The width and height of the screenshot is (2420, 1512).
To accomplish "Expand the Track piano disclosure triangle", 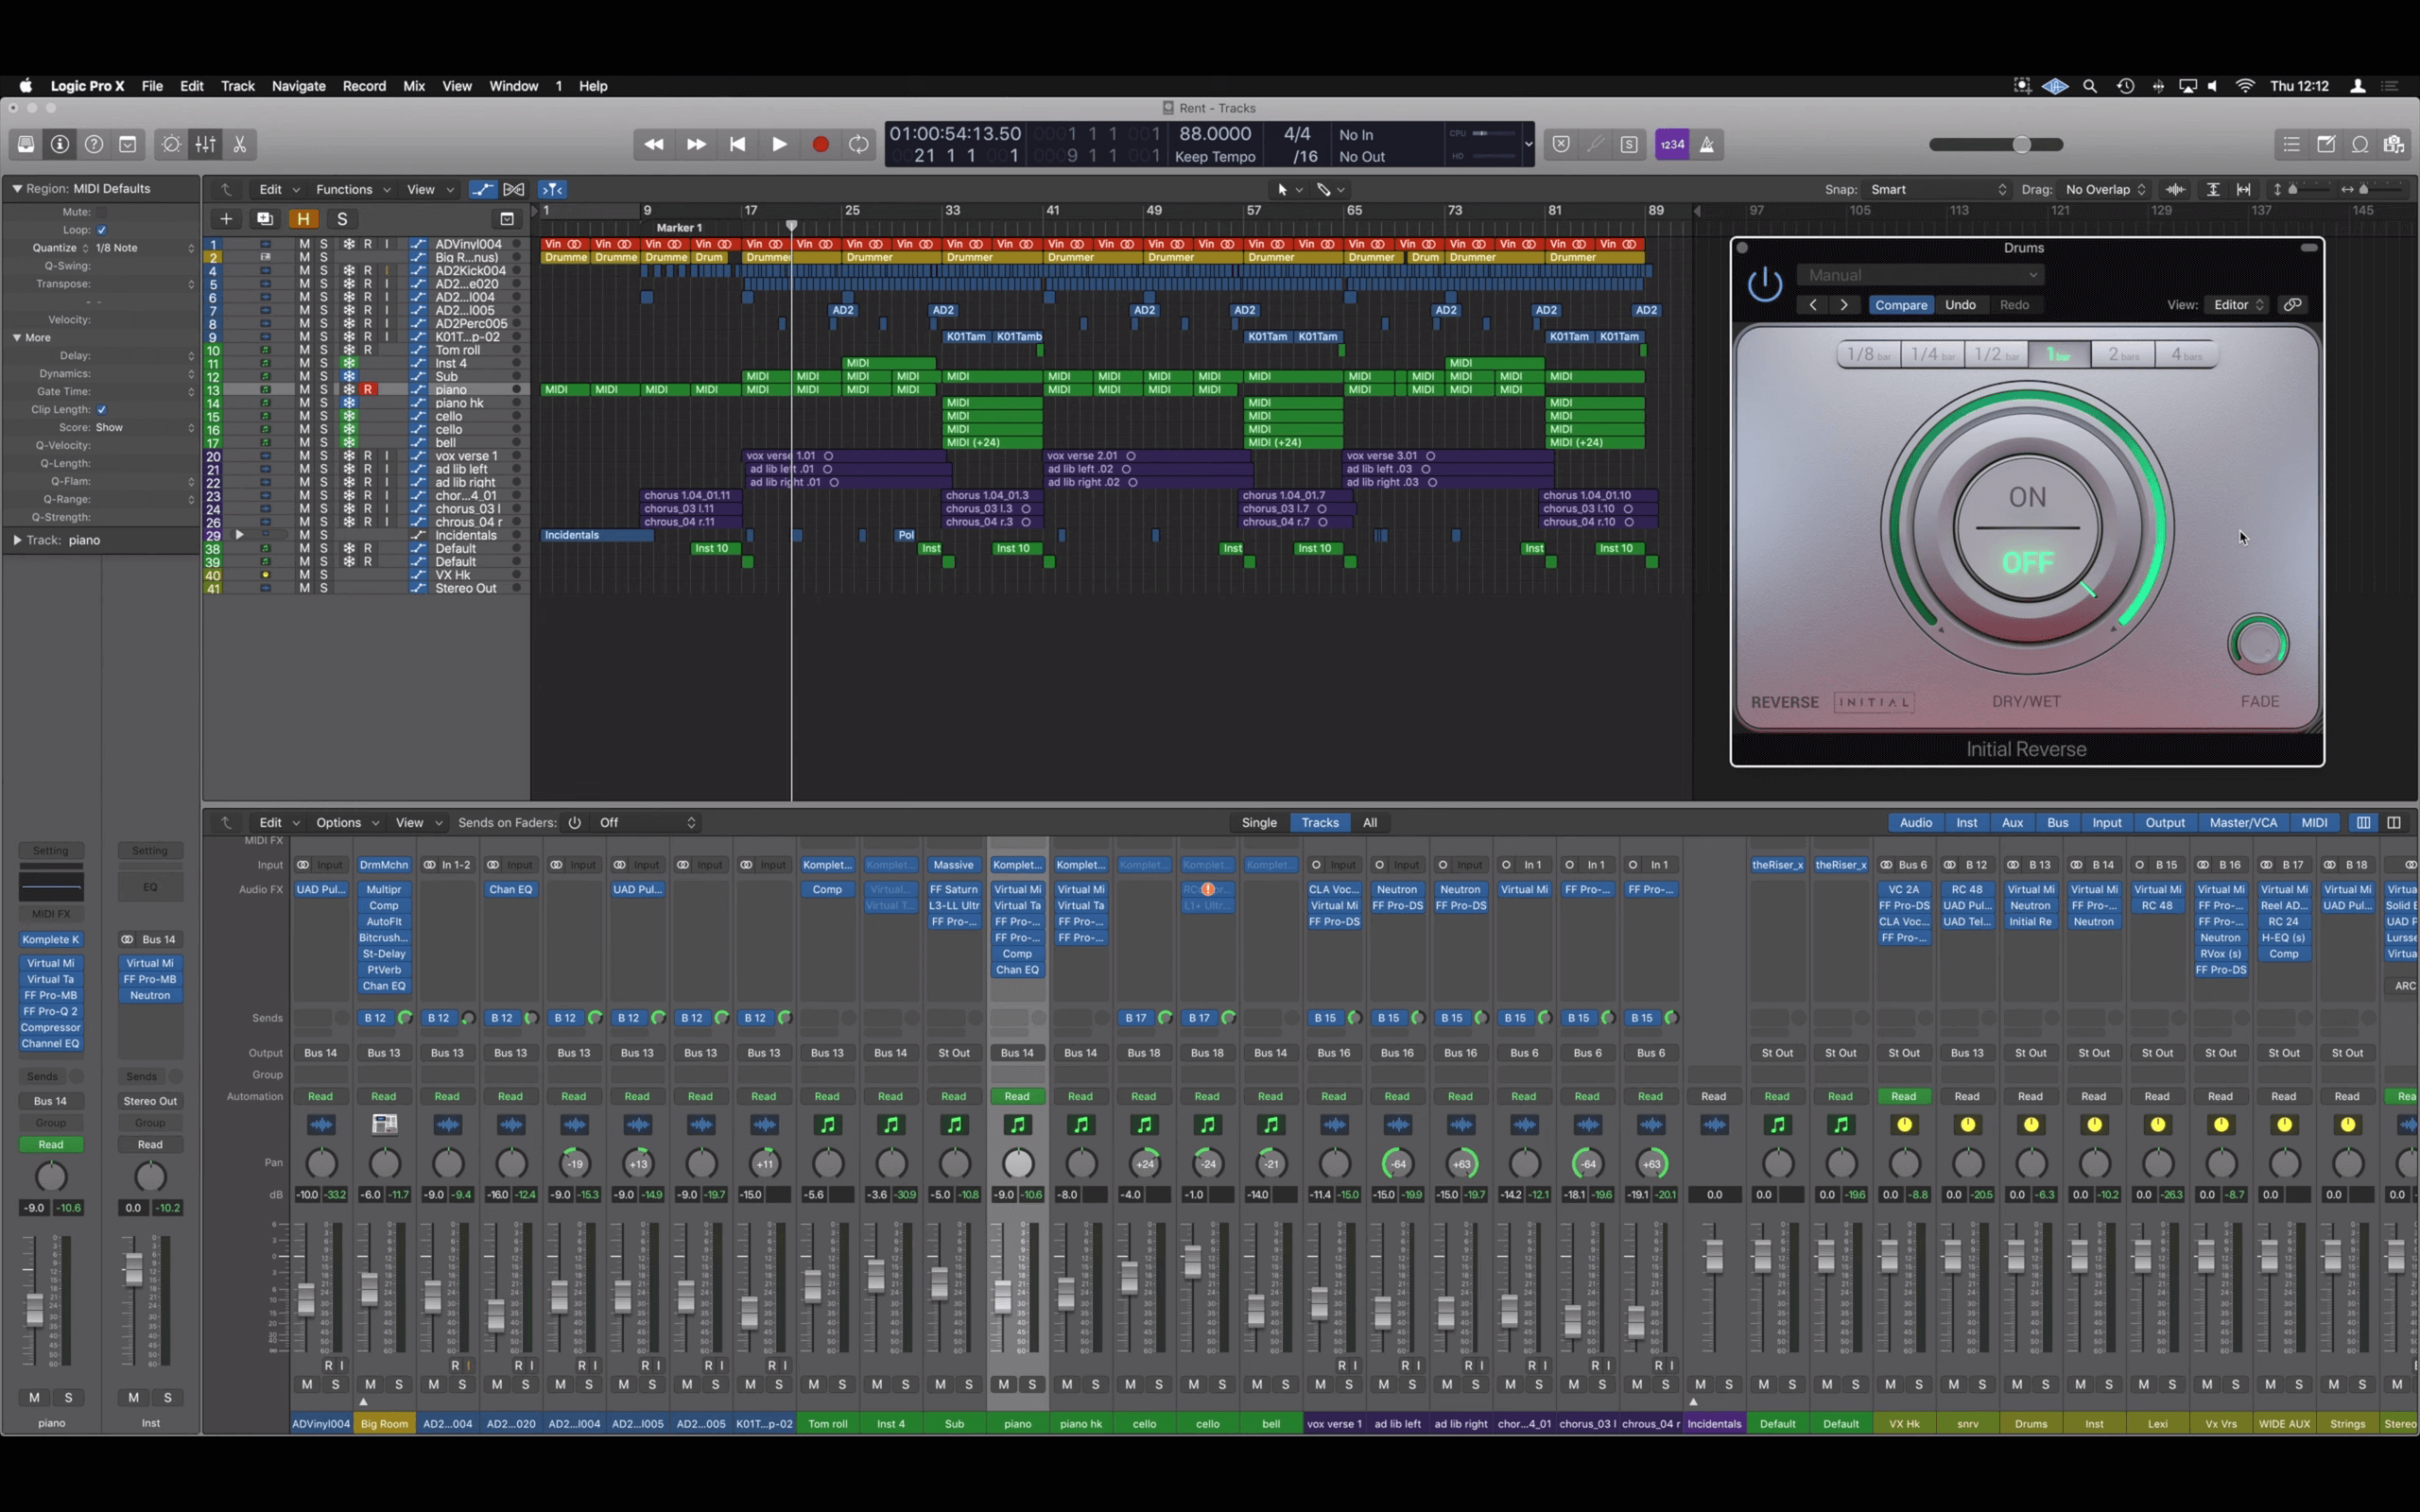I will 17,540.
